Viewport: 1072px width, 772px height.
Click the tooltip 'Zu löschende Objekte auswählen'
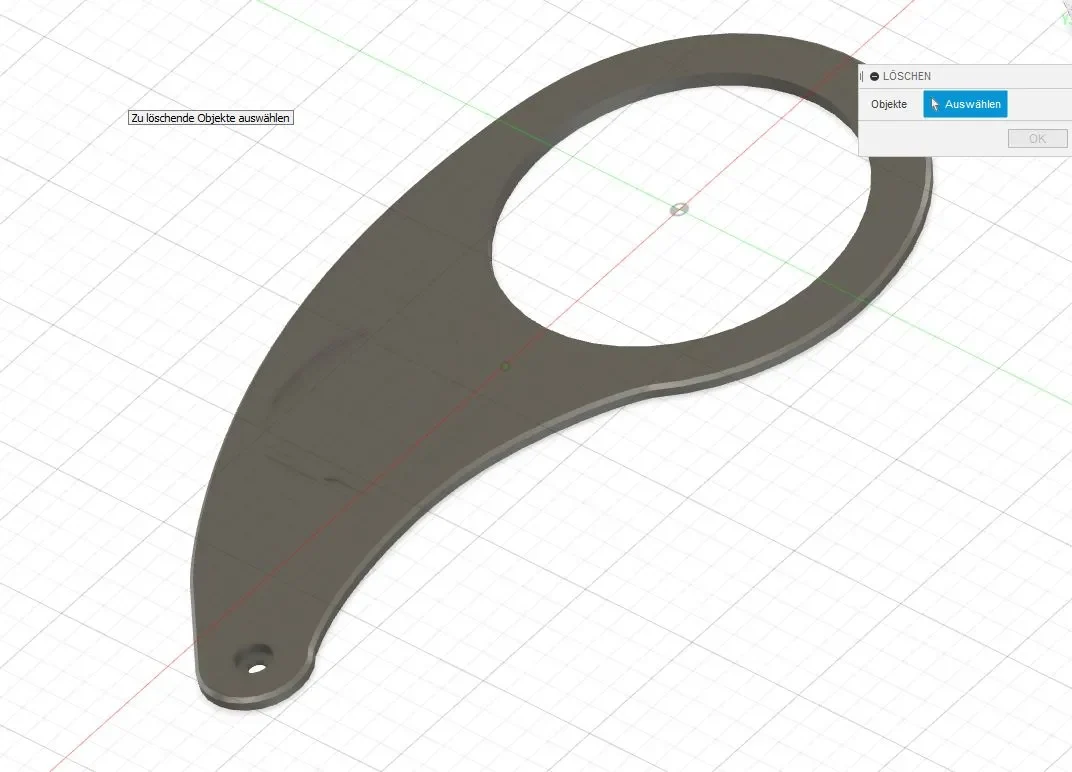[x=211, y=118]
